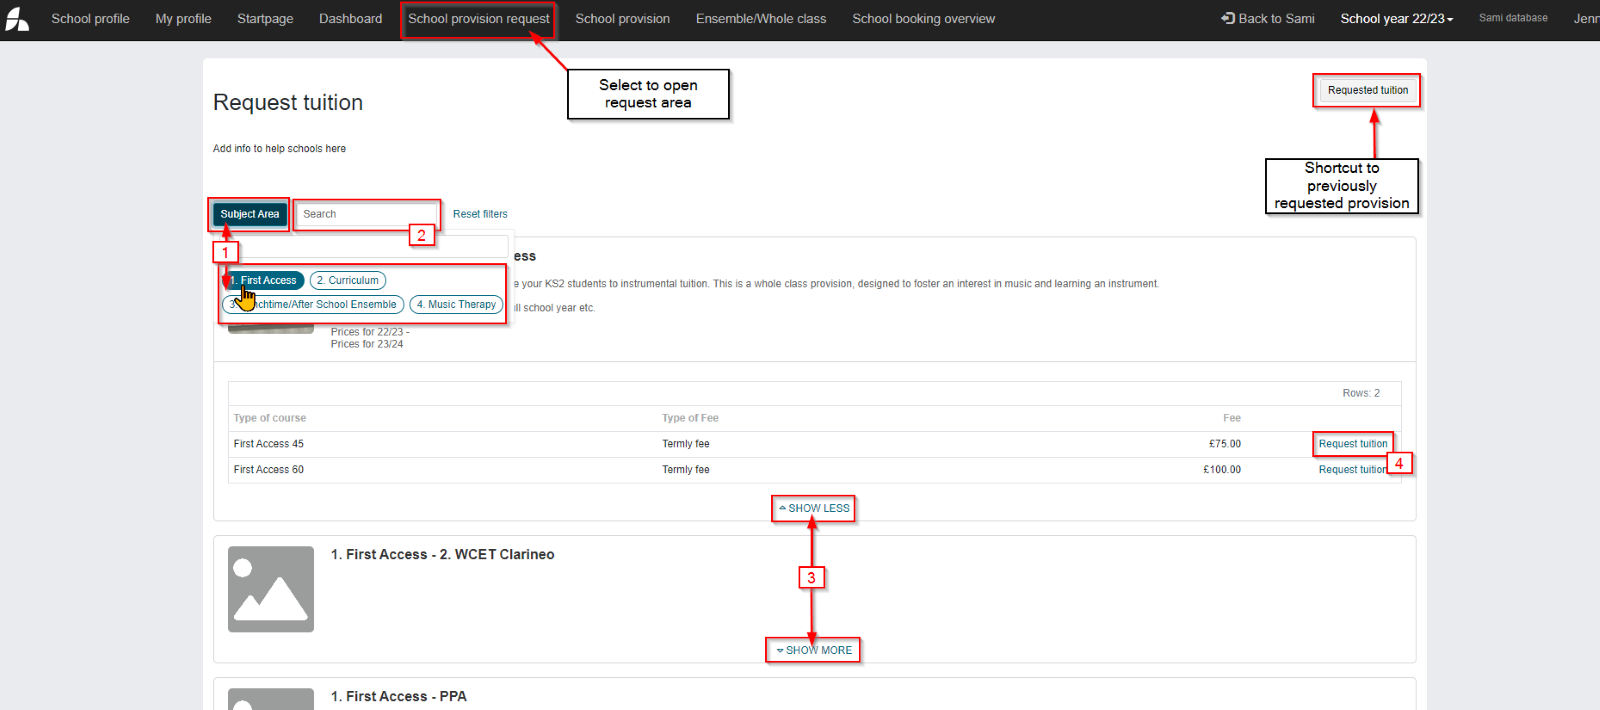Open the Dashboard menu item
Viewport: 1600px width, 710px height.
[x=350, y=19]
